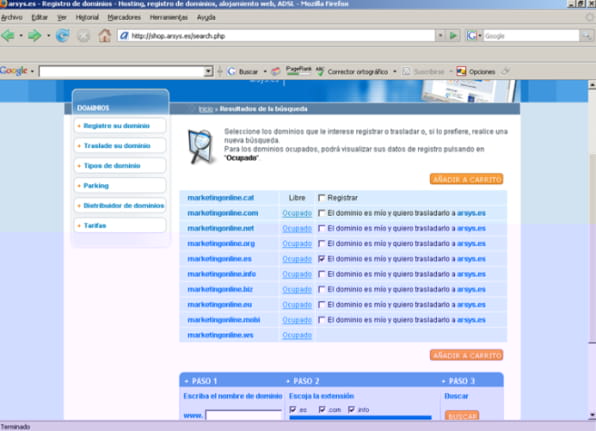Open the Home page icon

point(105,36)
